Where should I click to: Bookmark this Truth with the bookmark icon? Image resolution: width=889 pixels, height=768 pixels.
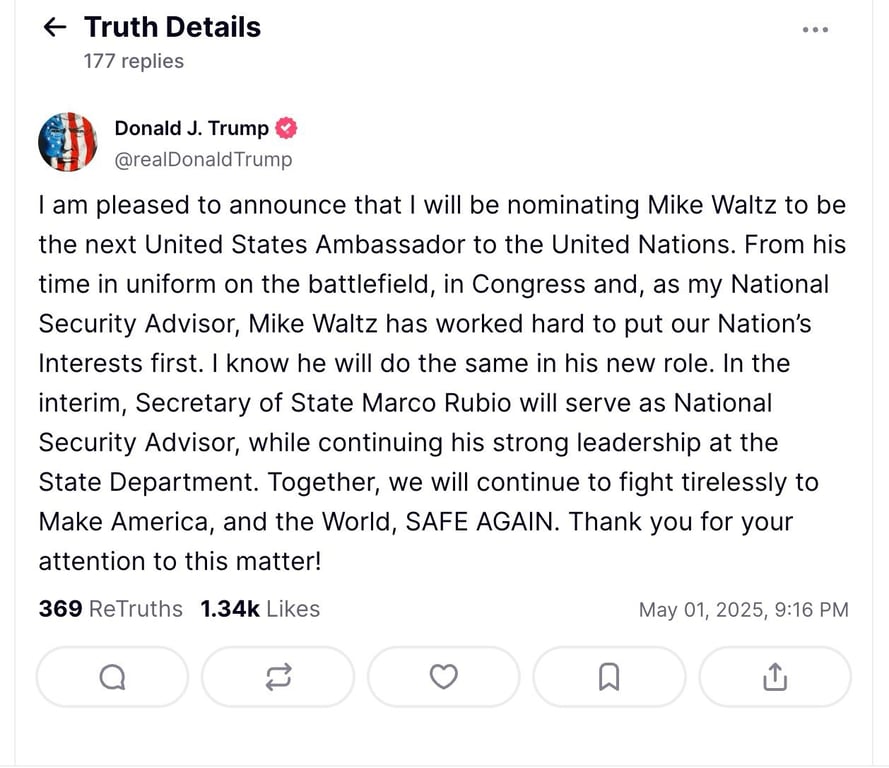click(609, 677)
